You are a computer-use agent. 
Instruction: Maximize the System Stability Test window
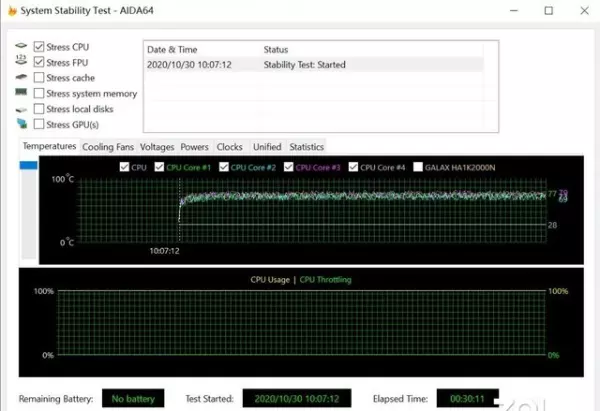(549, 11)
